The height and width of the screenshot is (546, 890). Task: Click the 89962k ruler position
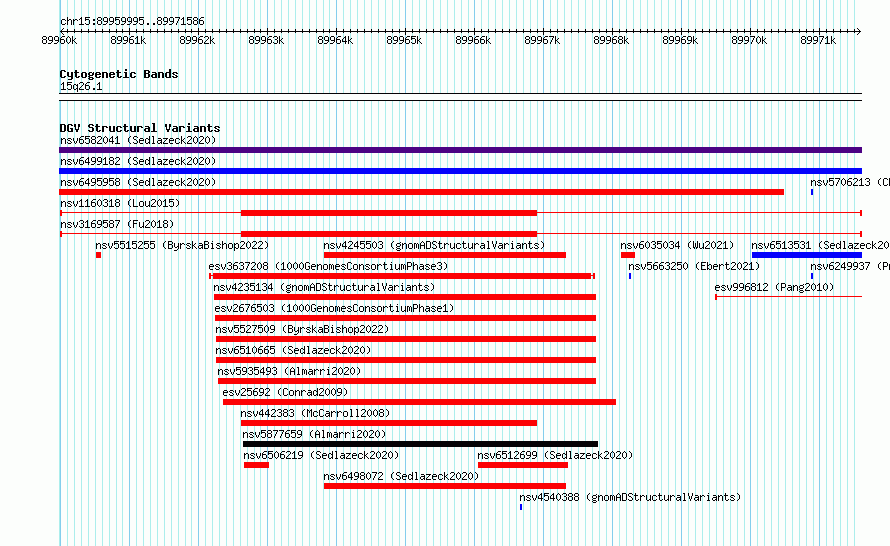[x=197, y=40]
